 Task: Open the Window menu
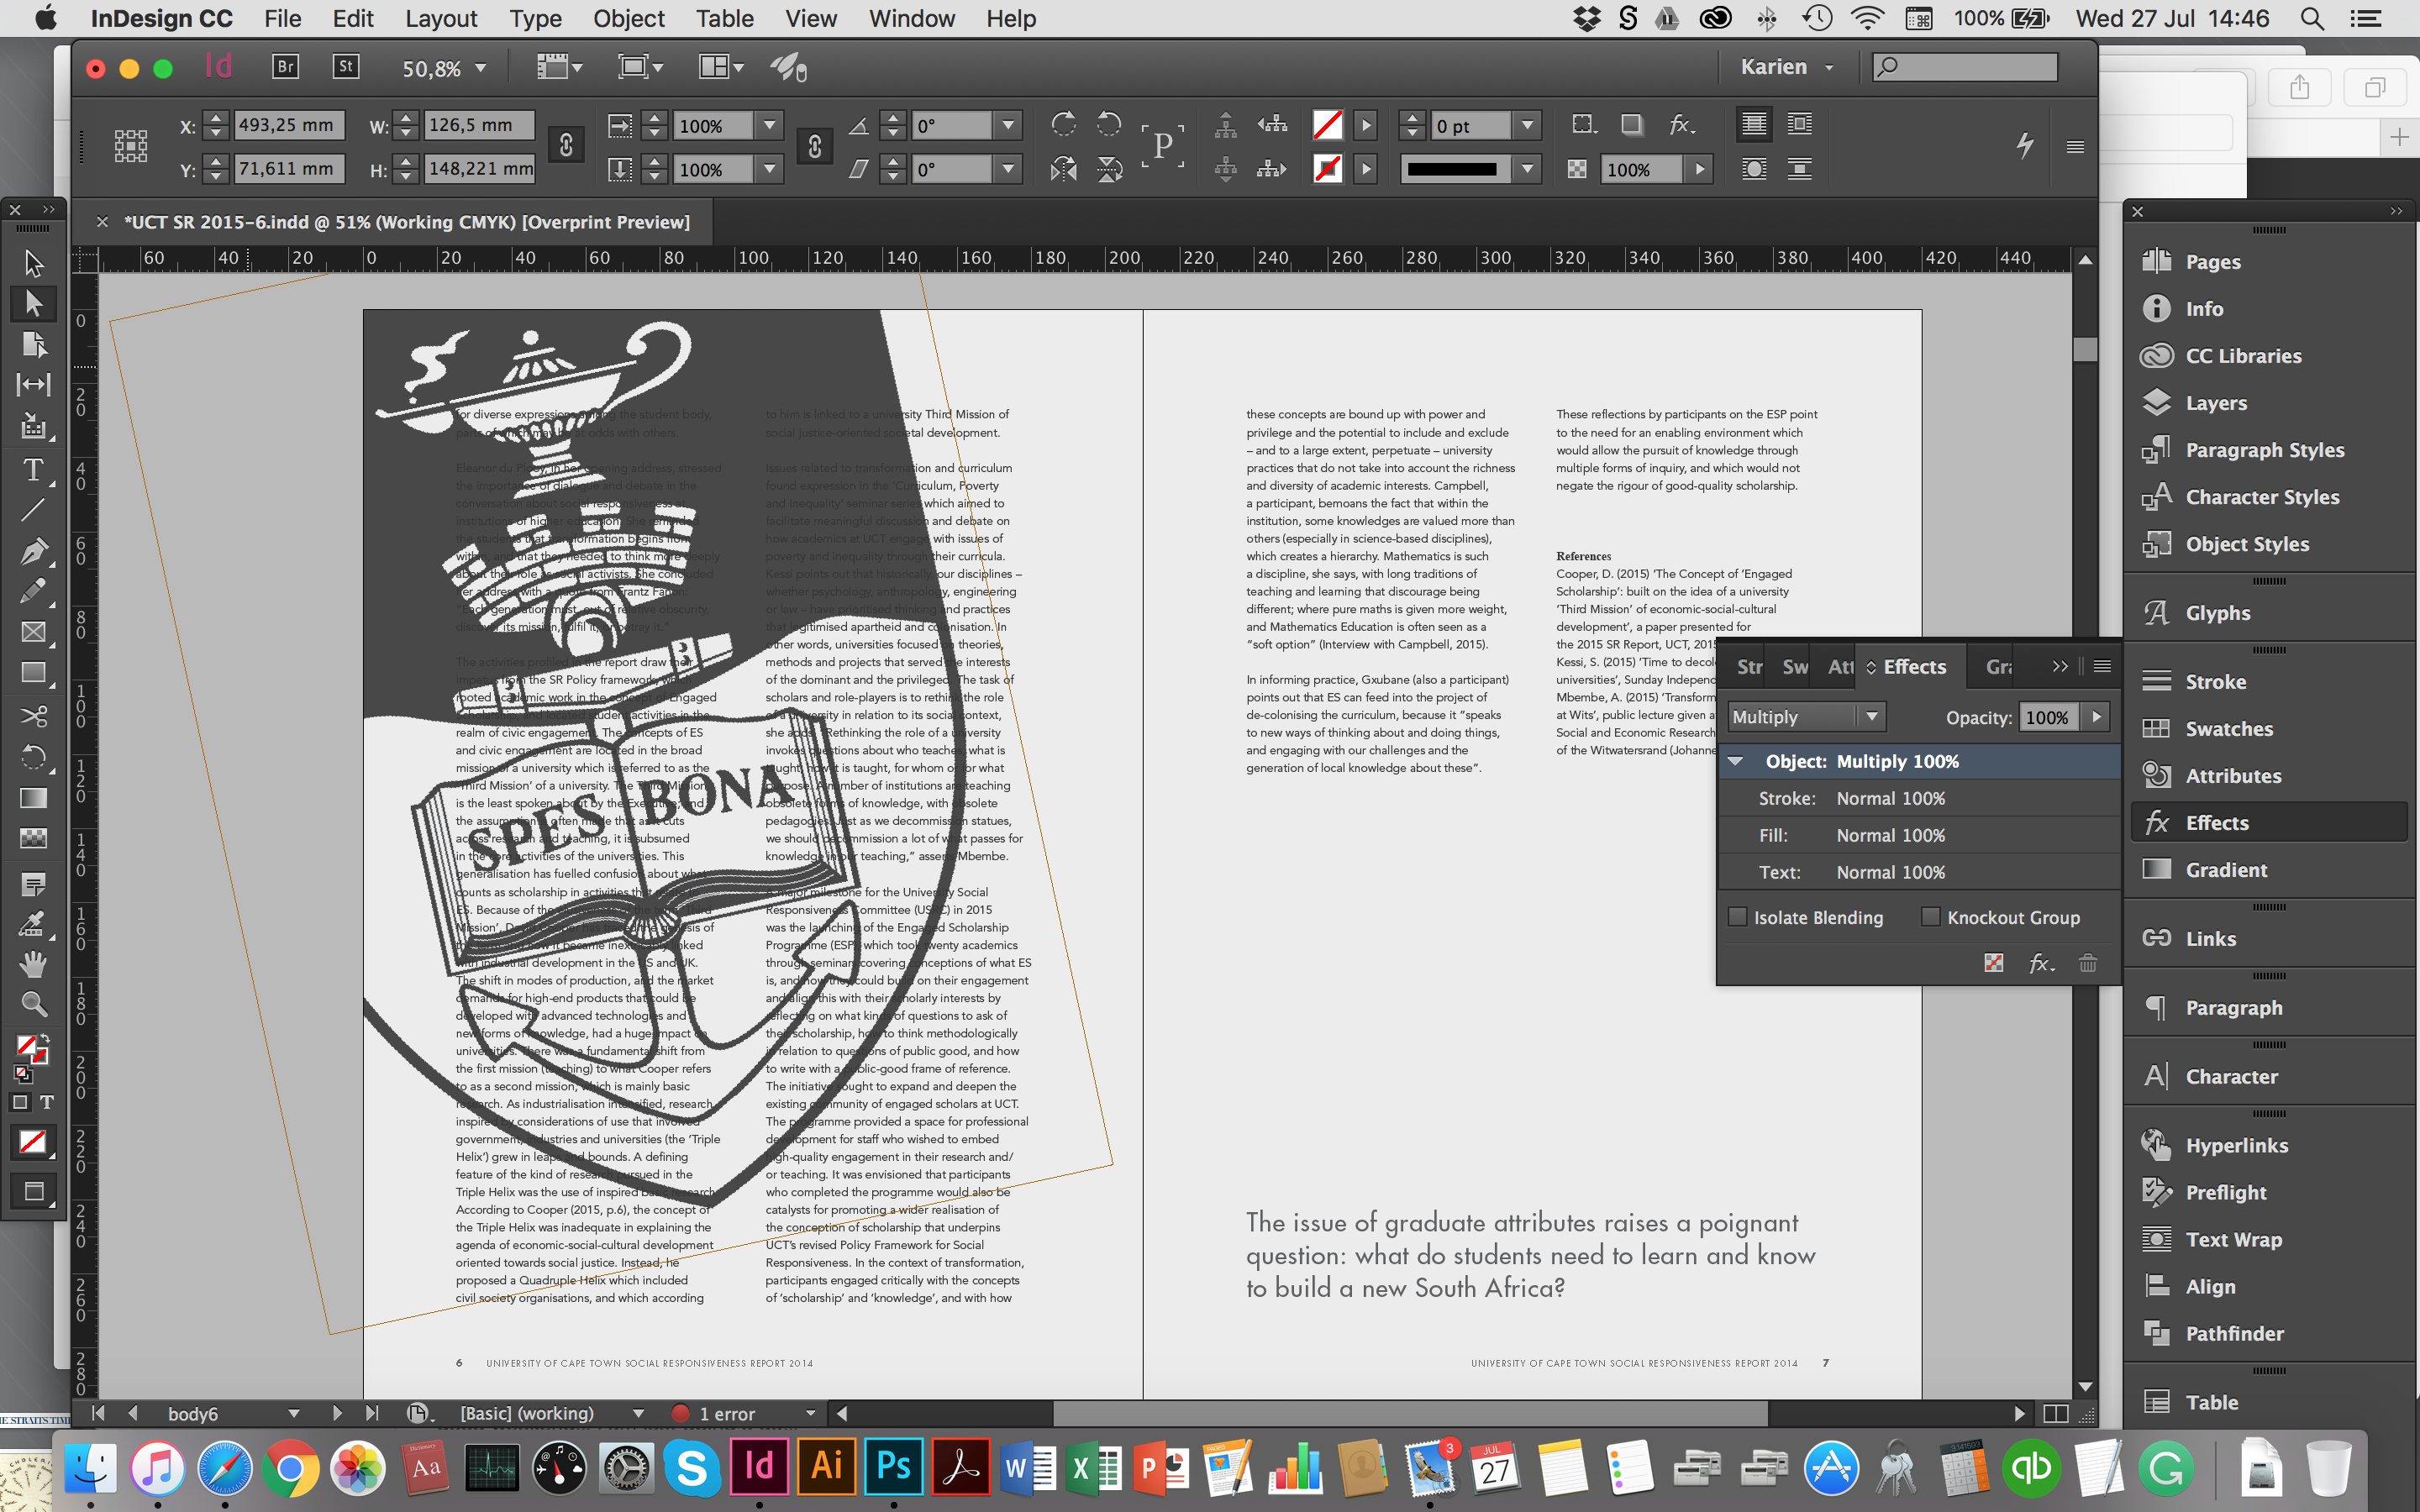[x=912, y=18]
